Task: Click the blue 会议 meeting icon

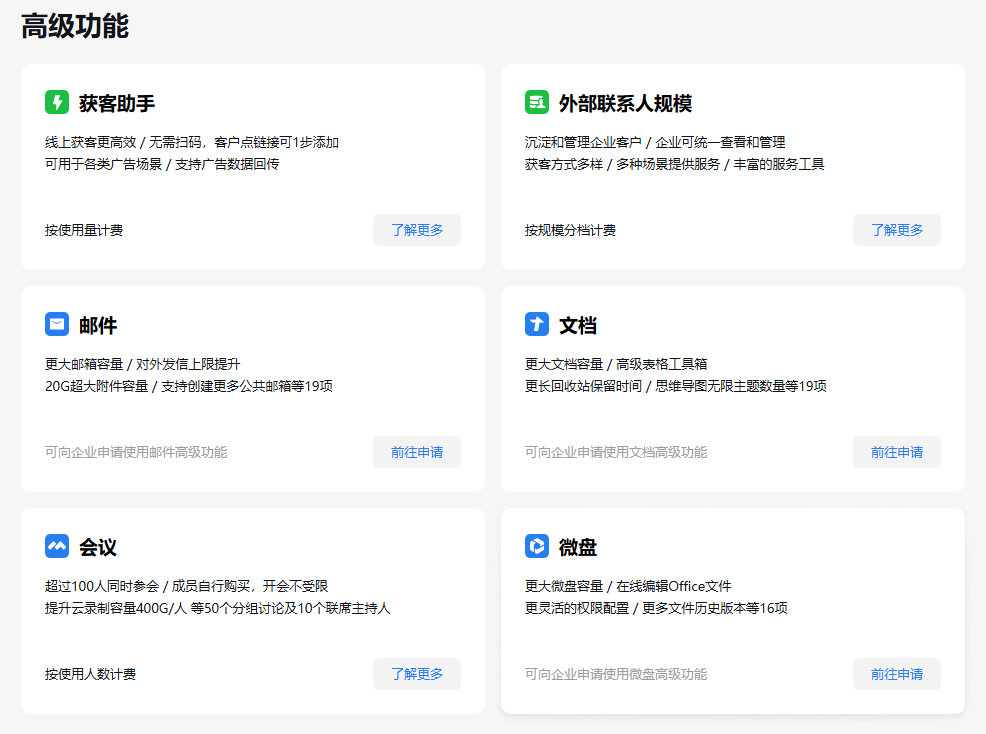Action: point(57,546)
